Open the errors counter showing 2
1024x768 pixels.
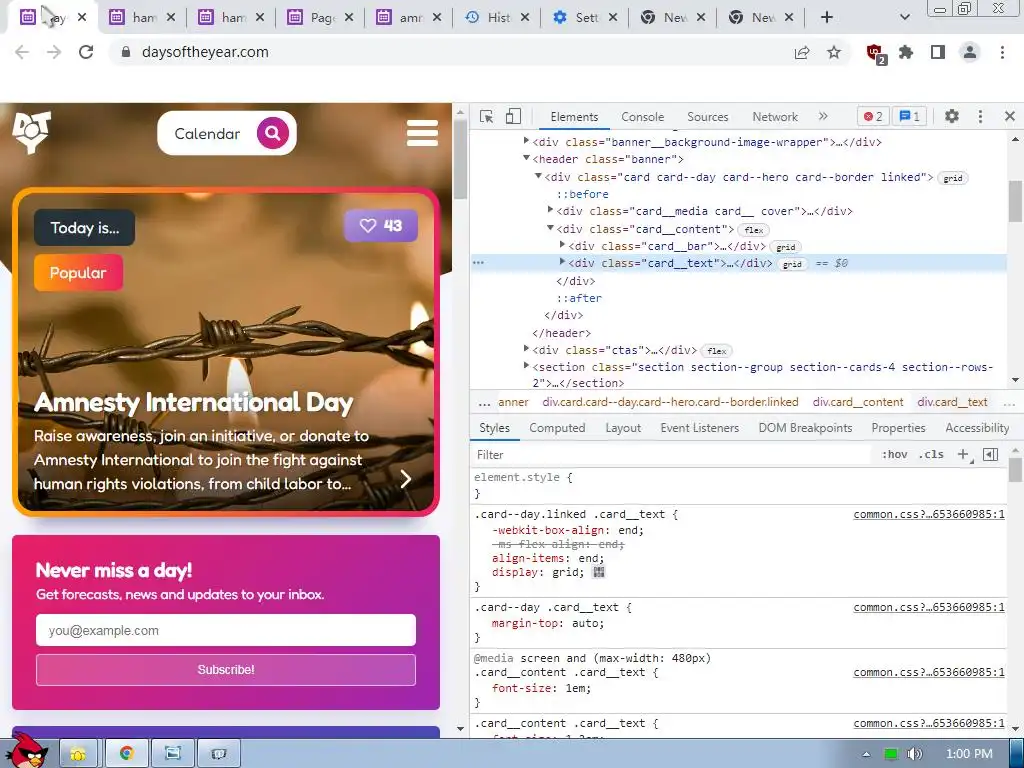(x=873, y=116)
